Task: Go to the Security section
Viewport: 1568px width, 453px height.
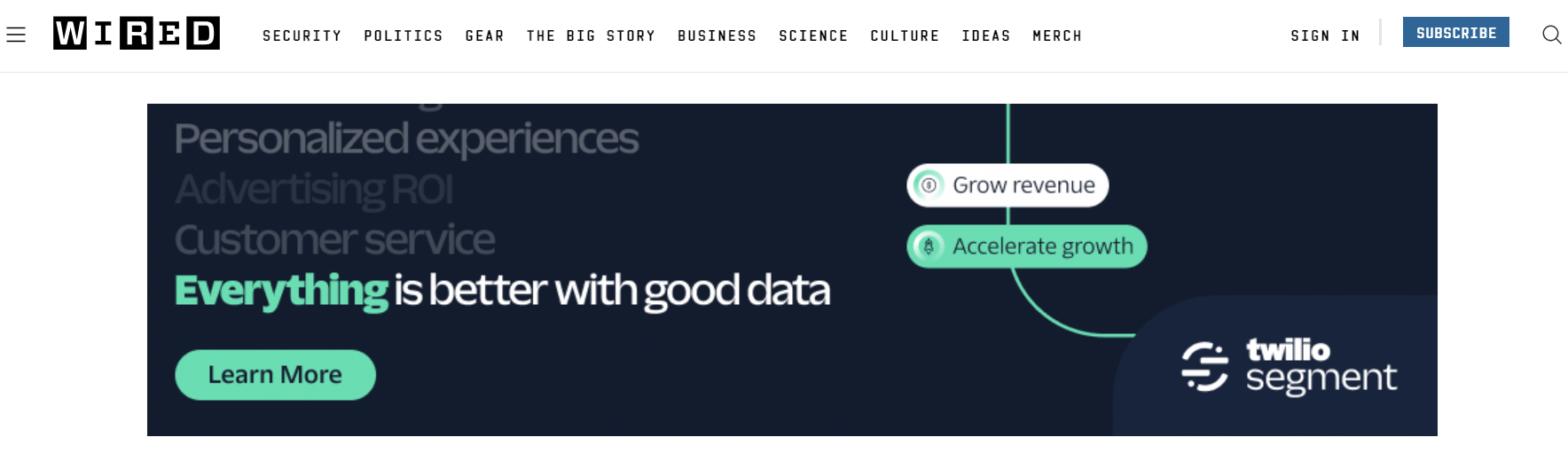Action: click(302, 36)
